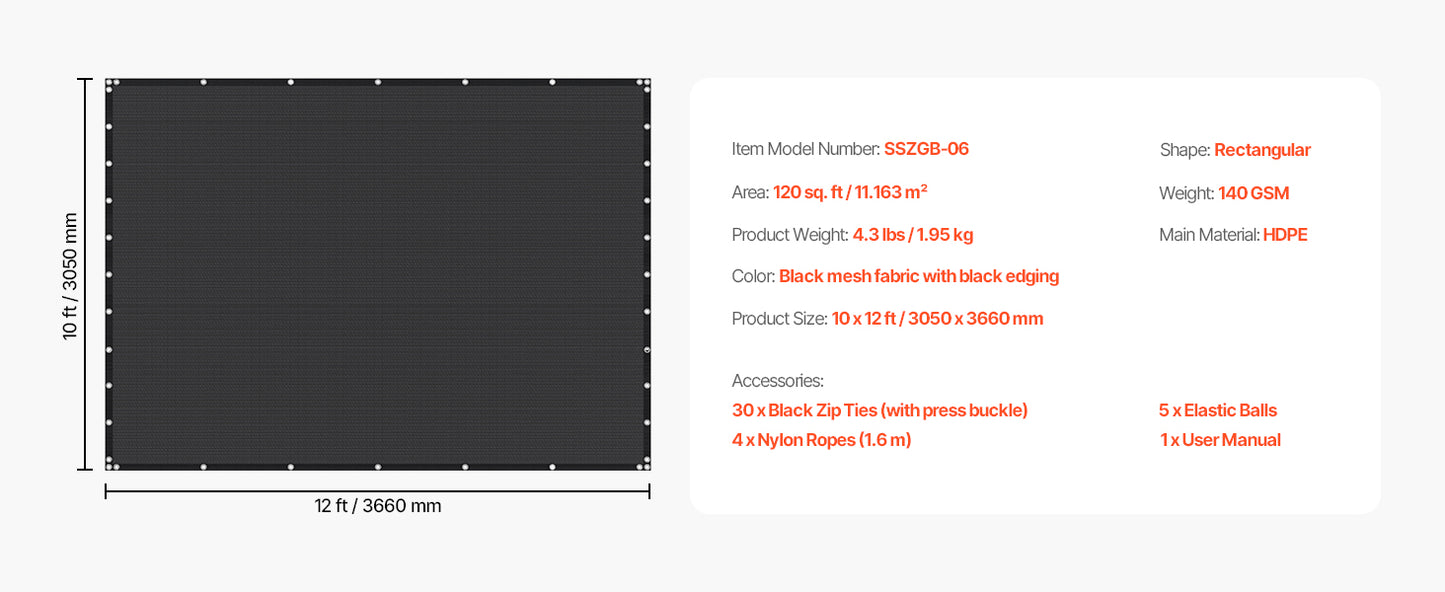
Task: Select "Black mesh fabric with black edging" text
Action: click(x=918, y=276)
